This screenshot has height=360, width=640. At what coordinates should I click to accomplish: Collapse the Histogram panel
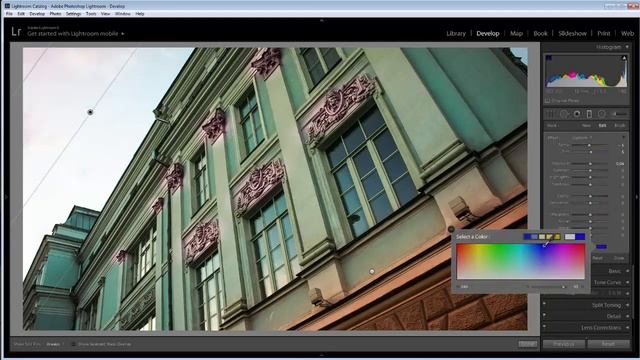point(627,47)
